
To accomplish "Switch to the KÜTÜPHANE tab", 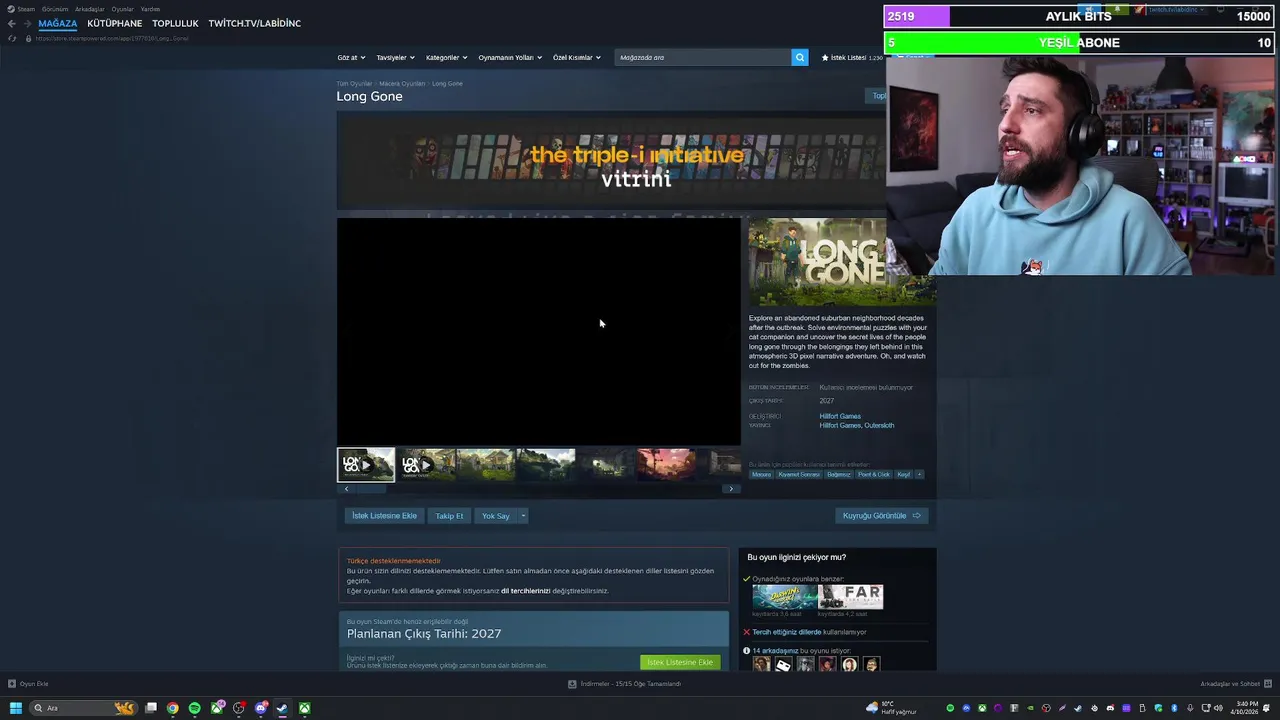I will 115,23.
